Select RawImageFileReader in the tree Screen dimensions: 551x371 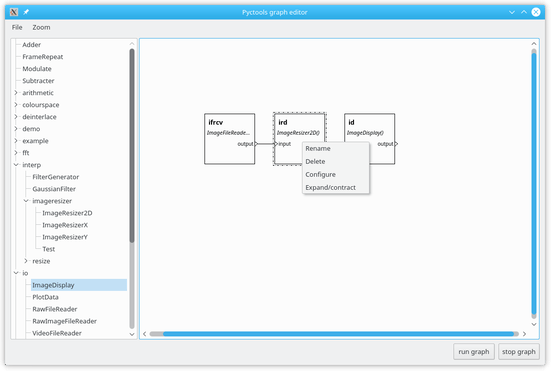(64, 321)
